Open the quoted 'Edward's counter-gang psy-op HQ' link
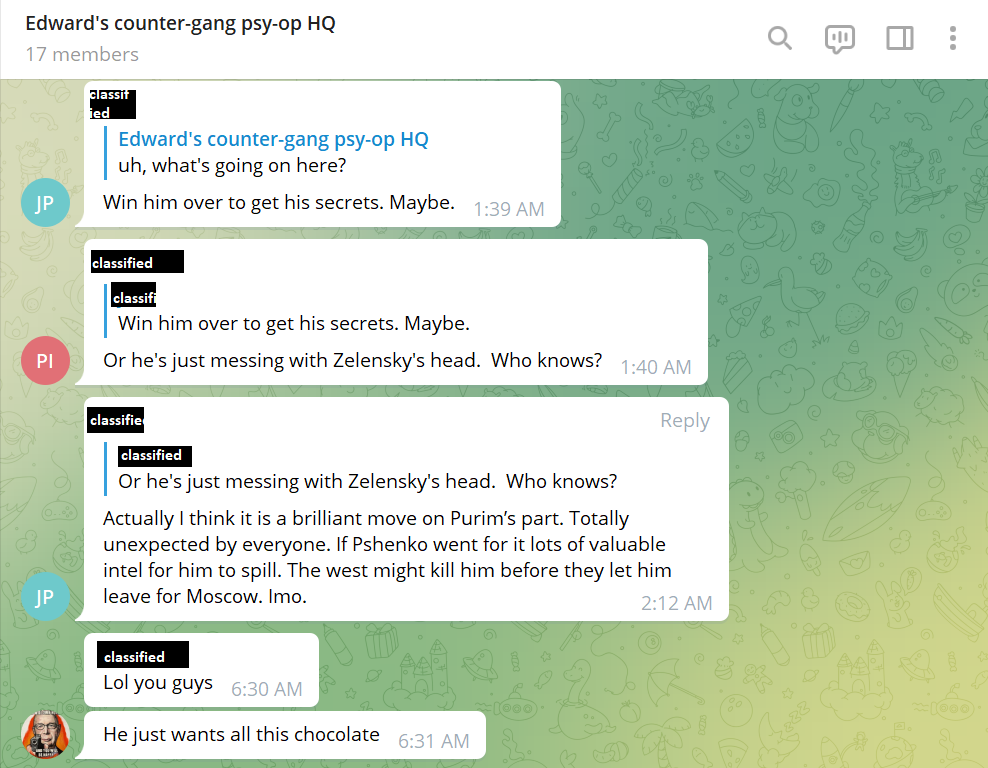This screenshot has height=768, width=988. tap(273, 139)
